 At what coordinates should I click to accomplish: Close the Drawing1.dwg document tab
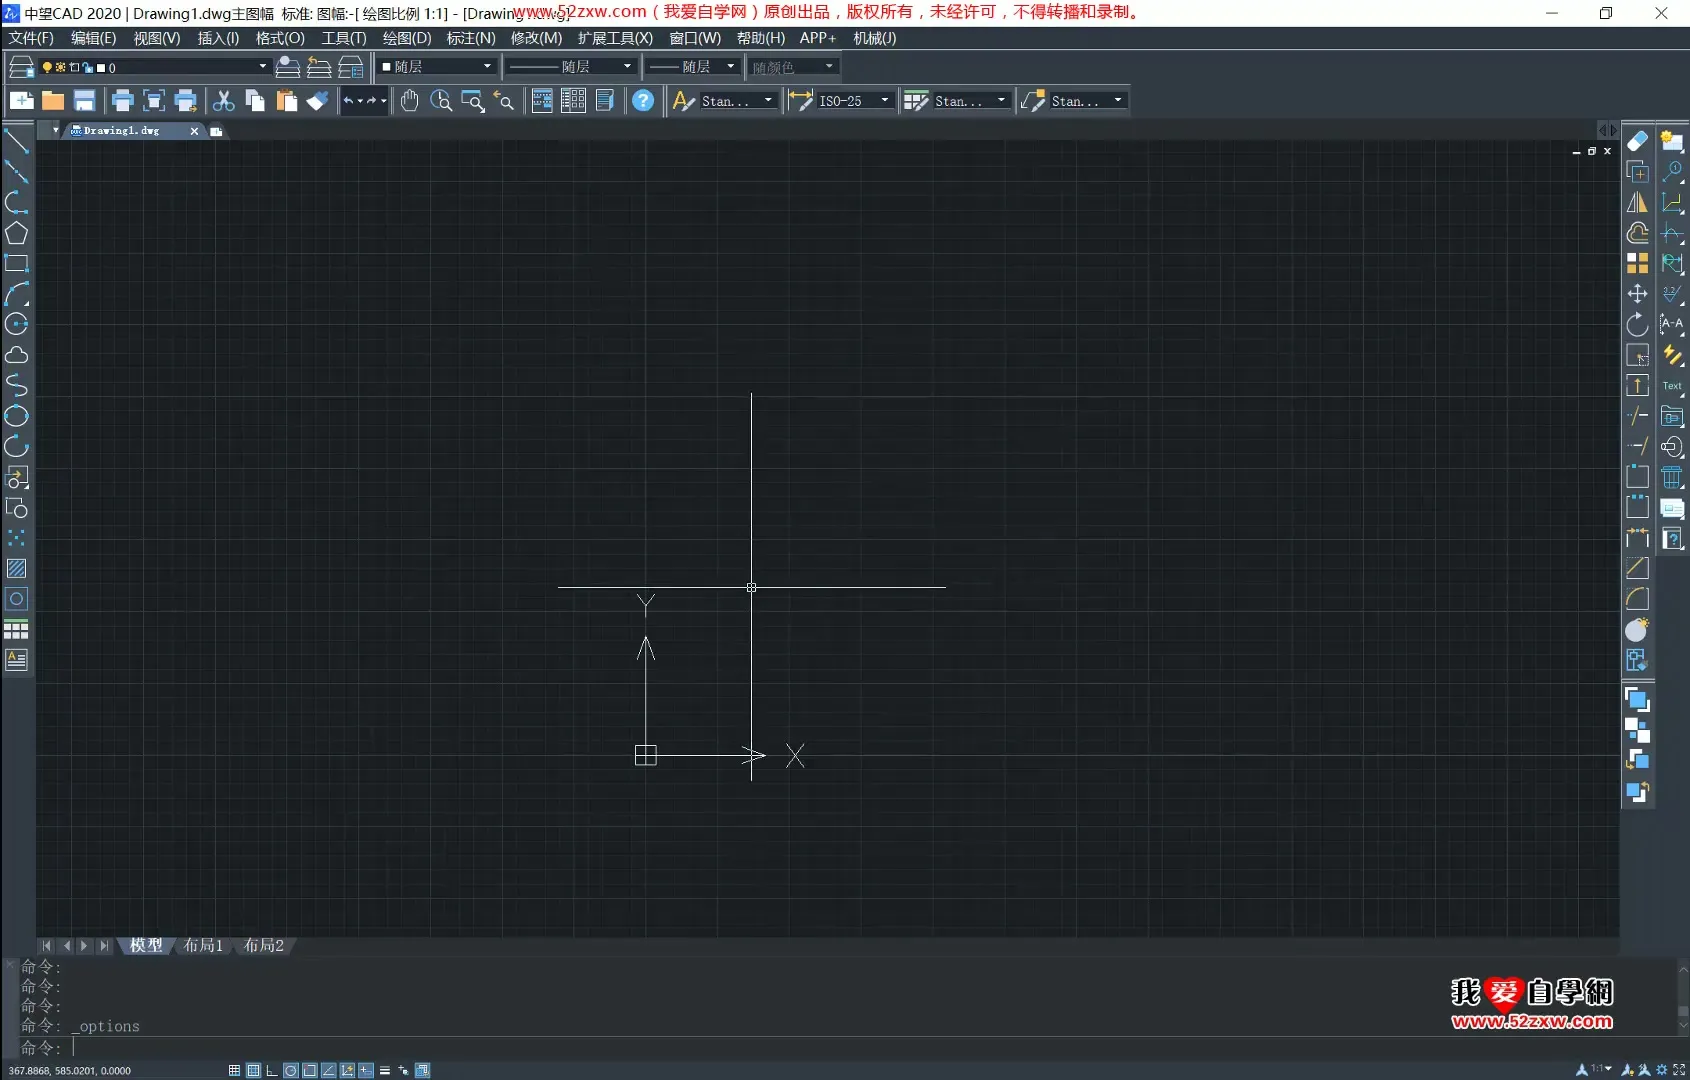tap(194, 131)
